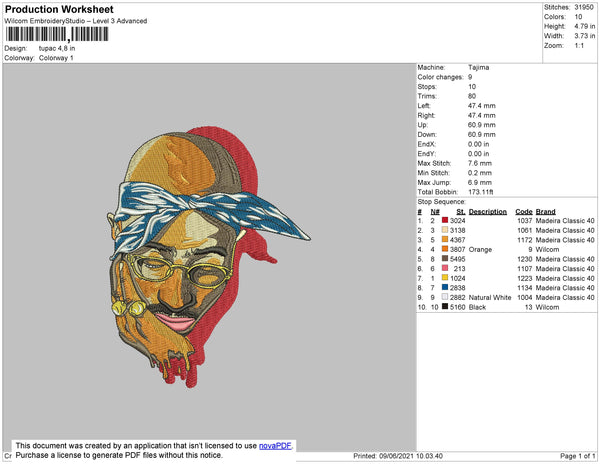Viewport: 600px width, 464px height.
Task: Click code '1037' in stop row 1
Action: click(525, 221)
